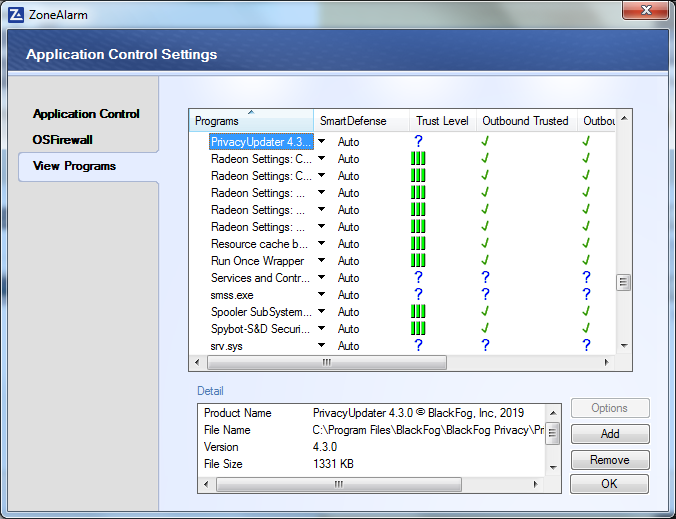Click Run Once Wrapper's green trust bars

pyautogui.click(x=418, y=261)
